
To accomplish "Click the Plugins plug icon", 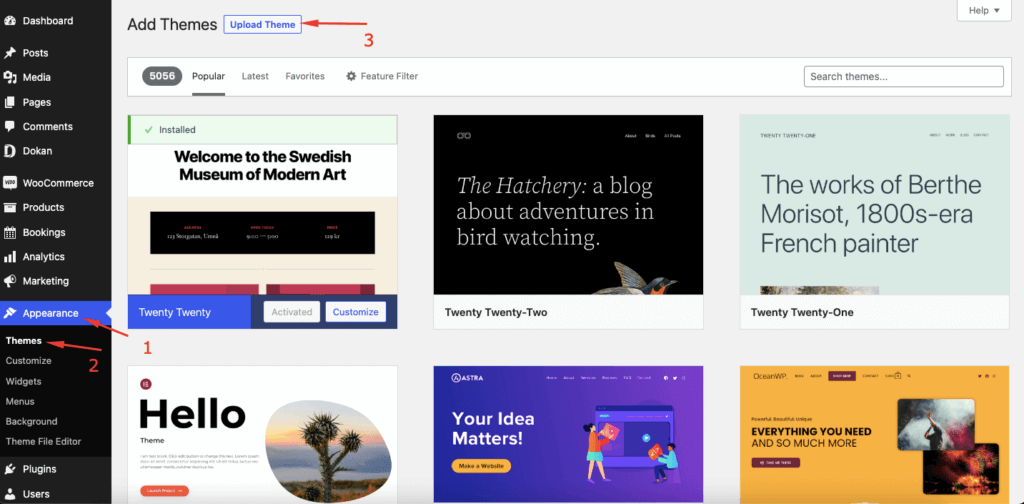I will (10, 469).
